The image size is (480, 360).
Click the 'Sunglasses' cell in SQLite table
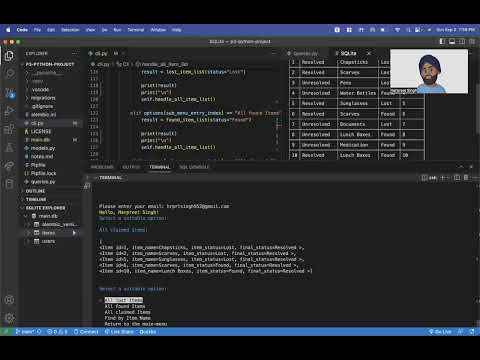tap(358, 103)
